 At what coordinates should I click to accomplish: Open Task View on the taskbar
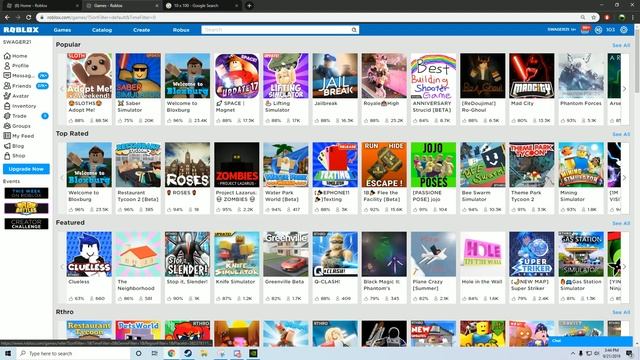pyautogui.click(x=155, y=353)
